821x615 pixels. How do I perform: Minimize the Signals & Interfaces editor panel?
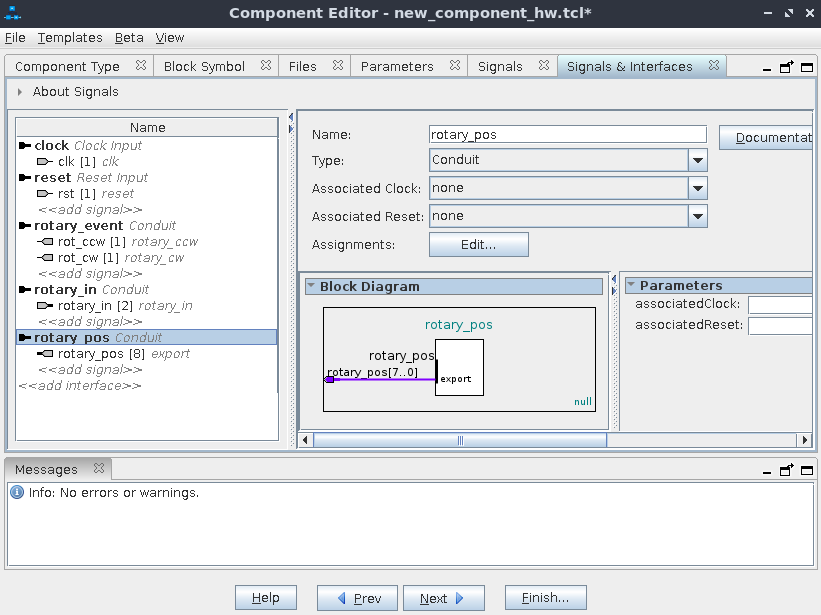767,67
